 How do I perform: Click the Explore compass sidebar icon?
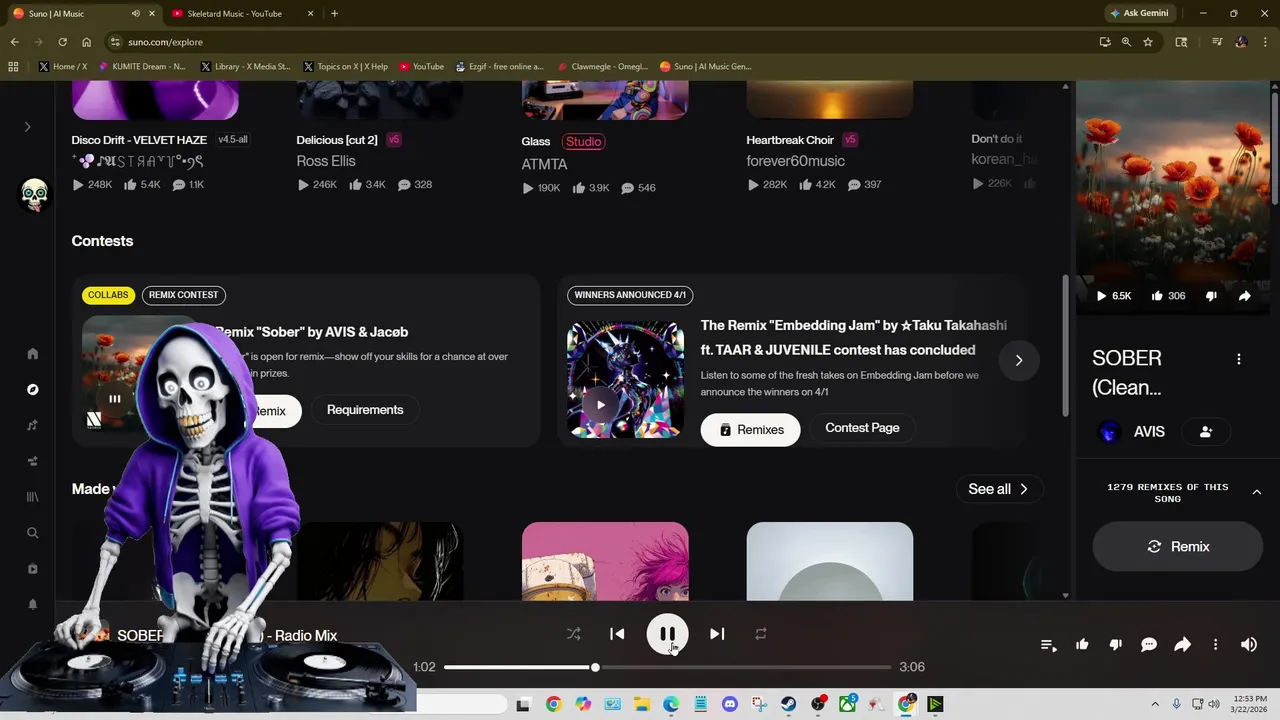[32, 389]
